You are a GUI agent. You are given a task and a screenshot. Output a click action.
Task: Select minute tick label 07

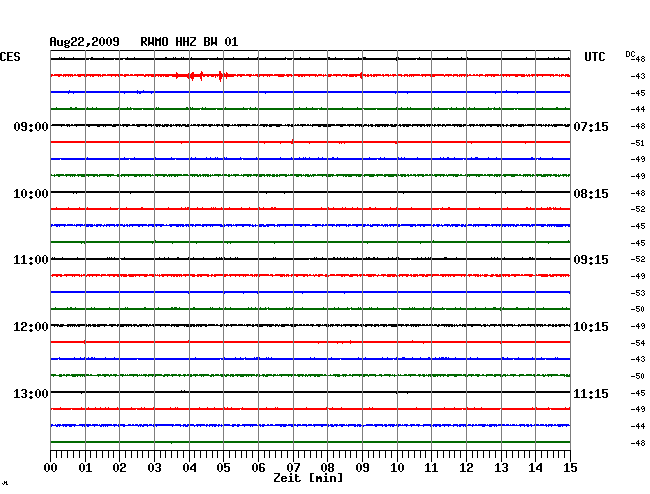click(293, 467)
